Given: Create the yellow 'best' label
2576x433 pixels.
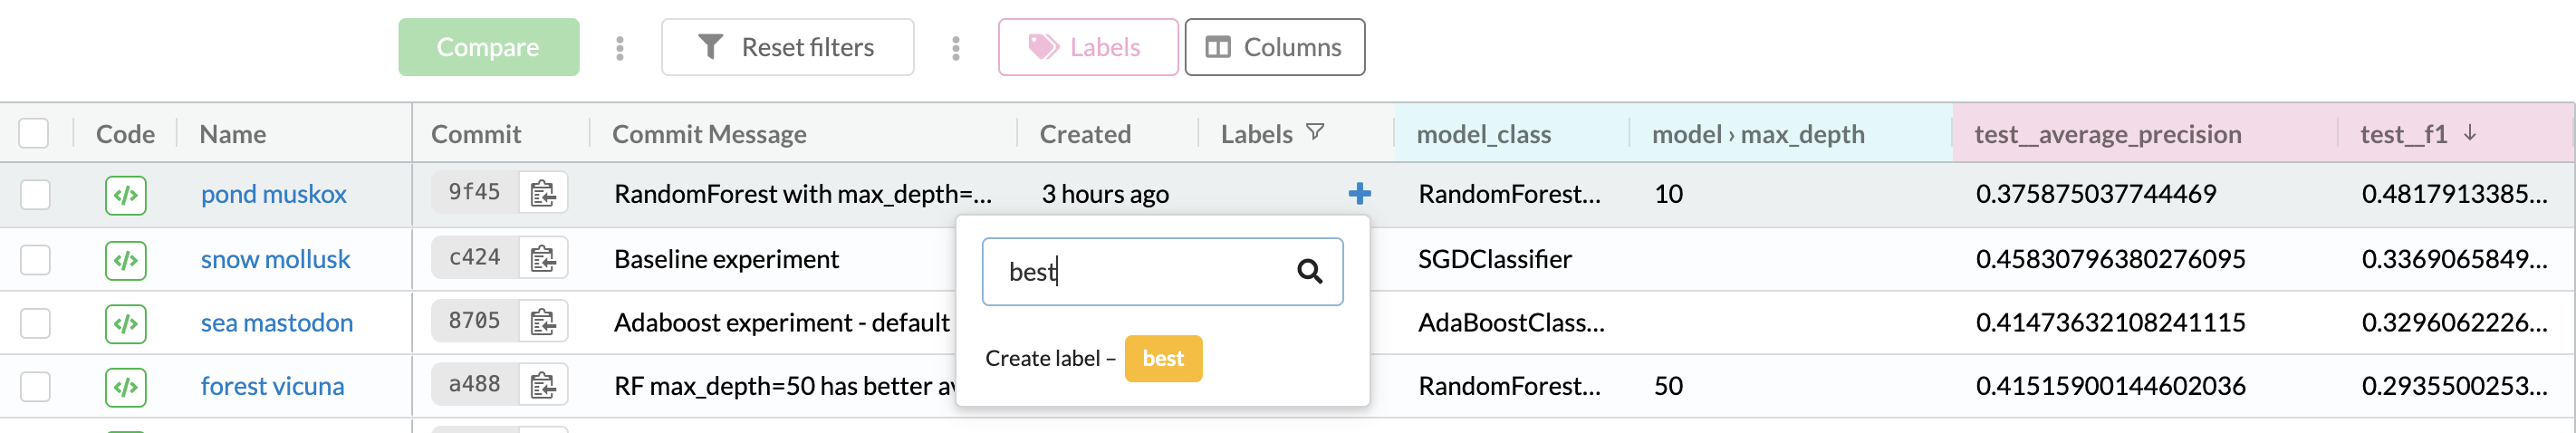Looking at the screenshot, I should (1163, 359).
